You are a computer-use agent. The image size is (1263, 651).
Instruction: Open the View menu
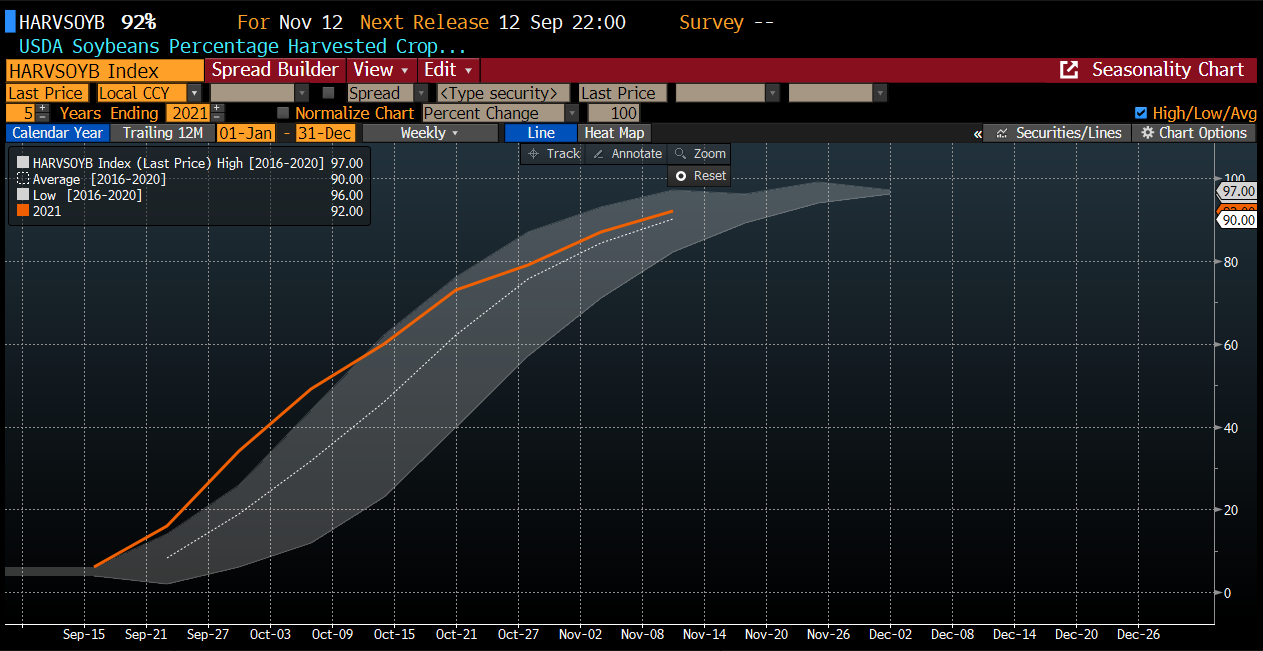381,70
